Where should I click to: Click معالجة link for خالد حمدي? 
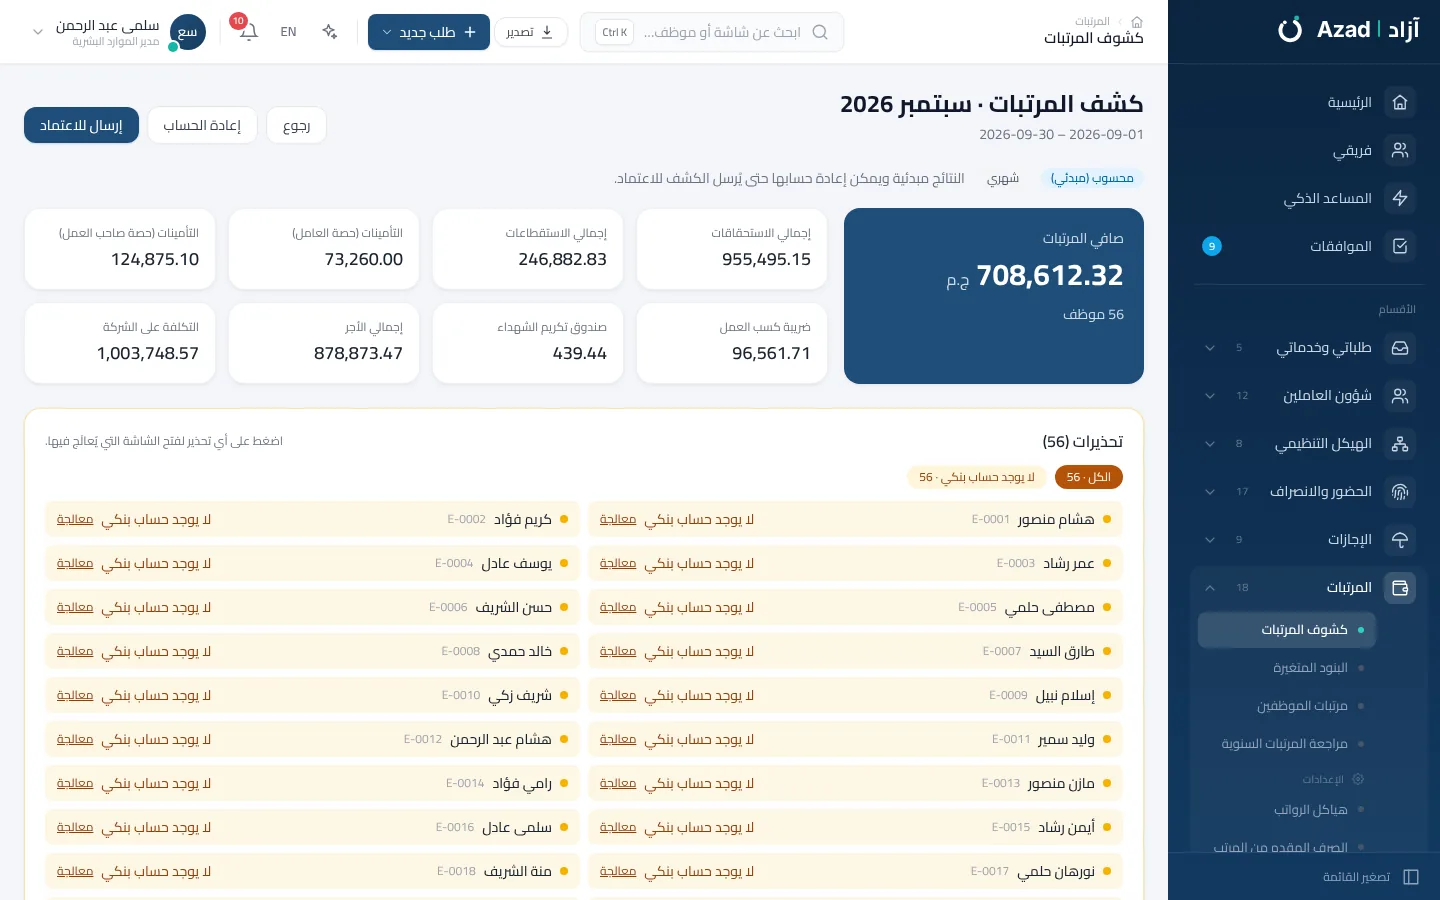[x=75, y=652]
